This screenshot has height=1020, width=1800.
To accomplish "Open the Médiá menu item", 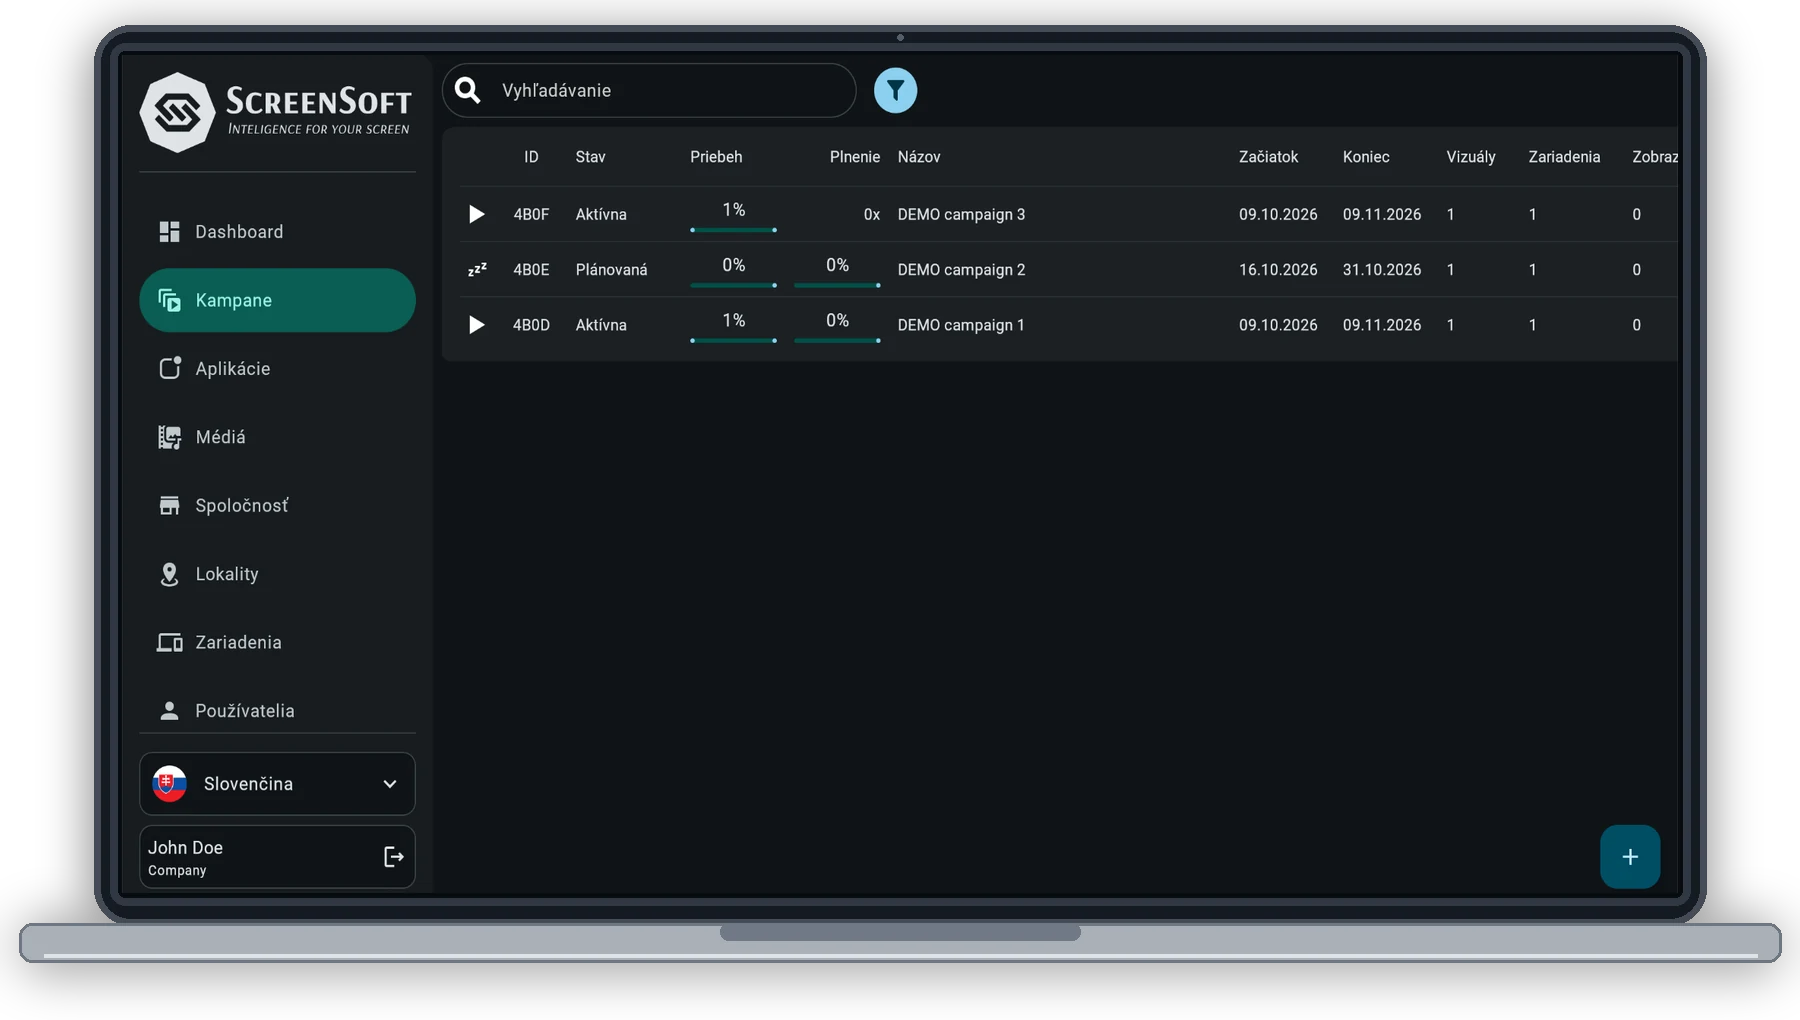I will 277,437.
